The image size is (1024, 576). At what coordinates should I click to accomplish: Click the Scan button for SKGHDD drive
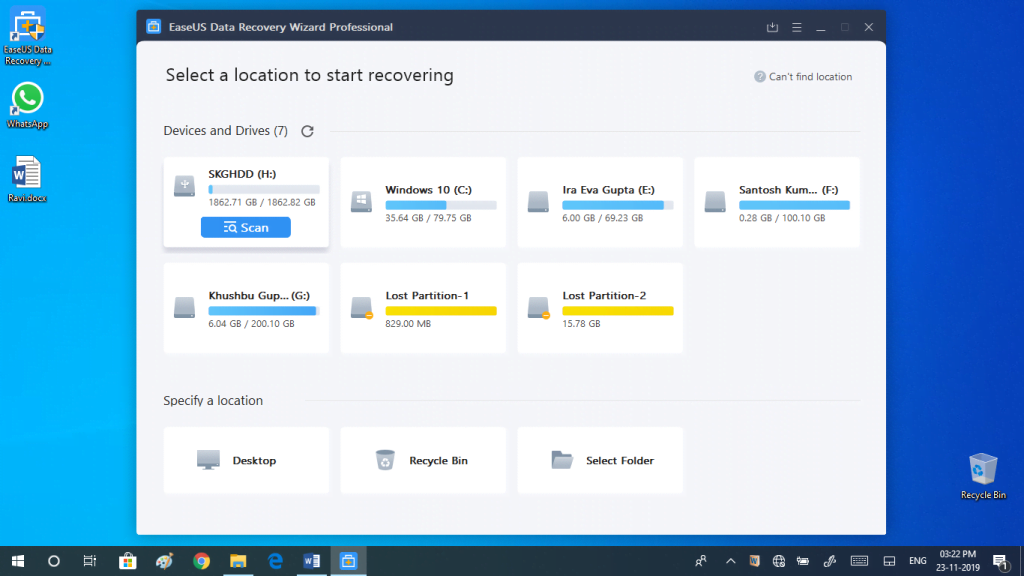coord(246,227)
